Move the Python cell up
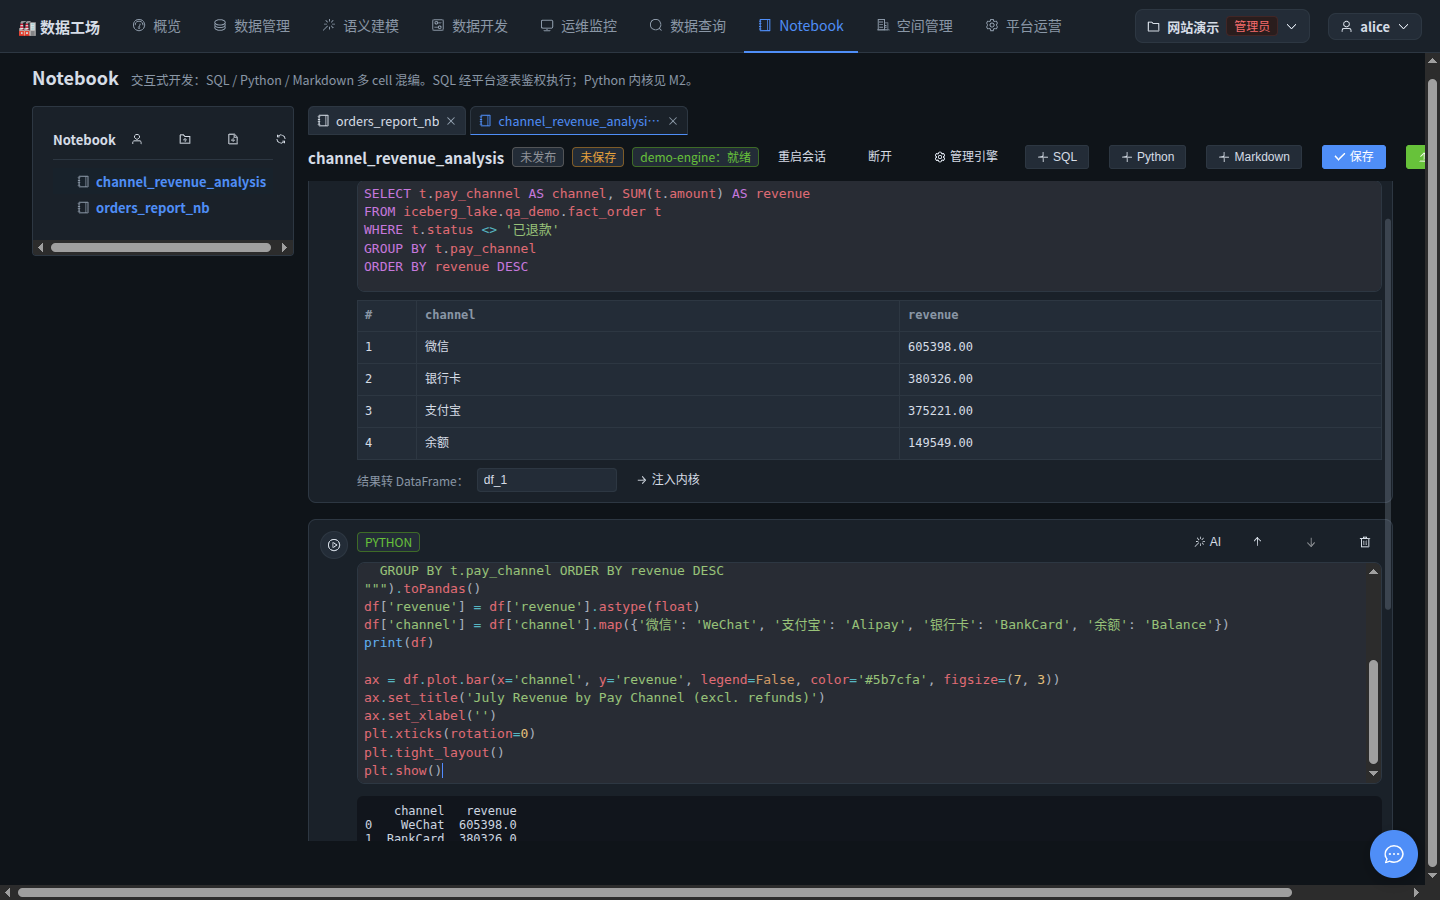Viewport: 1440px width, 900px height. 1257,542
